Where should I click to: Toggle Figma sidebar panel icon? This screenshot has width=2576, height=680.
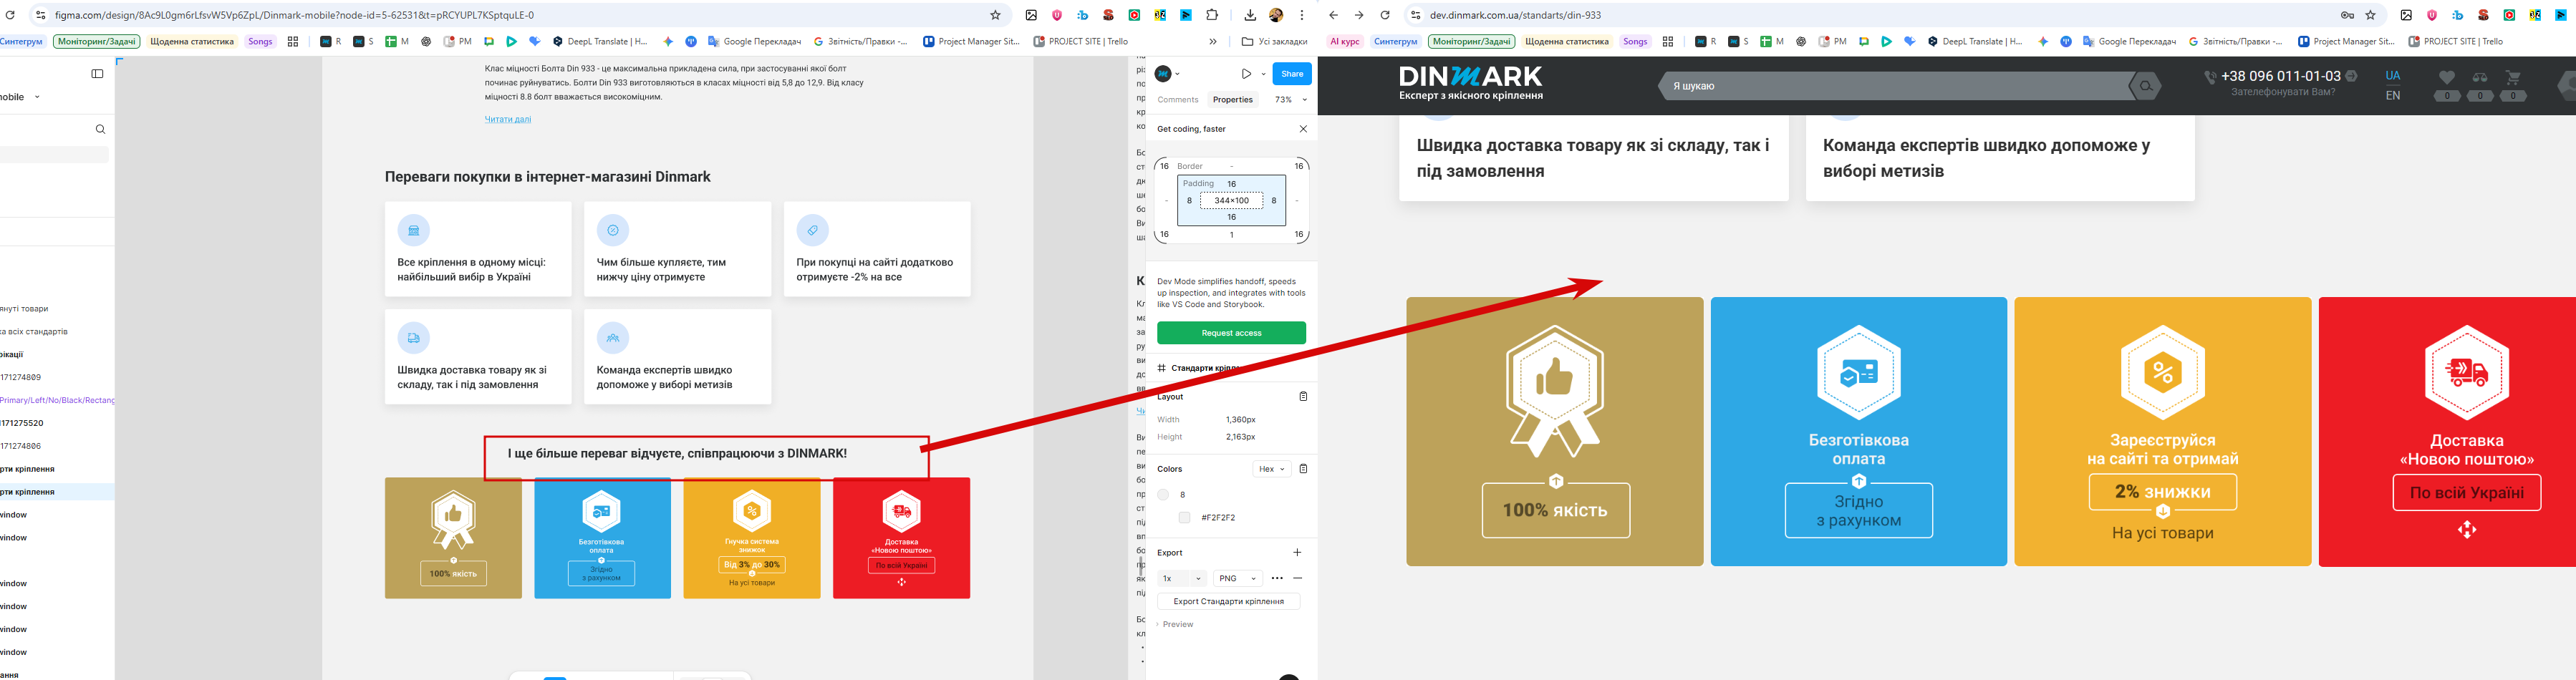(x=97, y=73)
